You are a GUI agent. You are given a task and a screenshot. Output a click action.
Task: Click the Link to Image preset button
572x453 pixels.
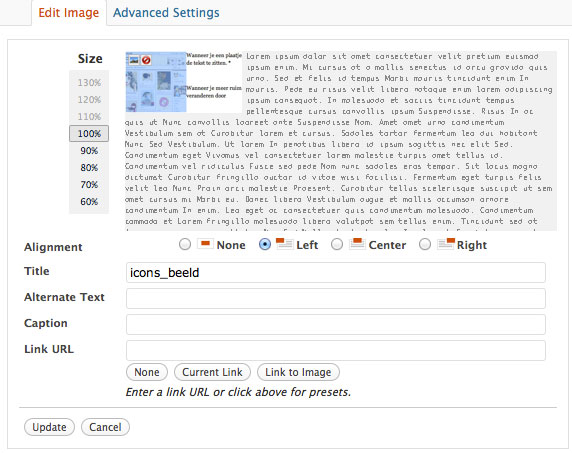[x=298, y=372]
